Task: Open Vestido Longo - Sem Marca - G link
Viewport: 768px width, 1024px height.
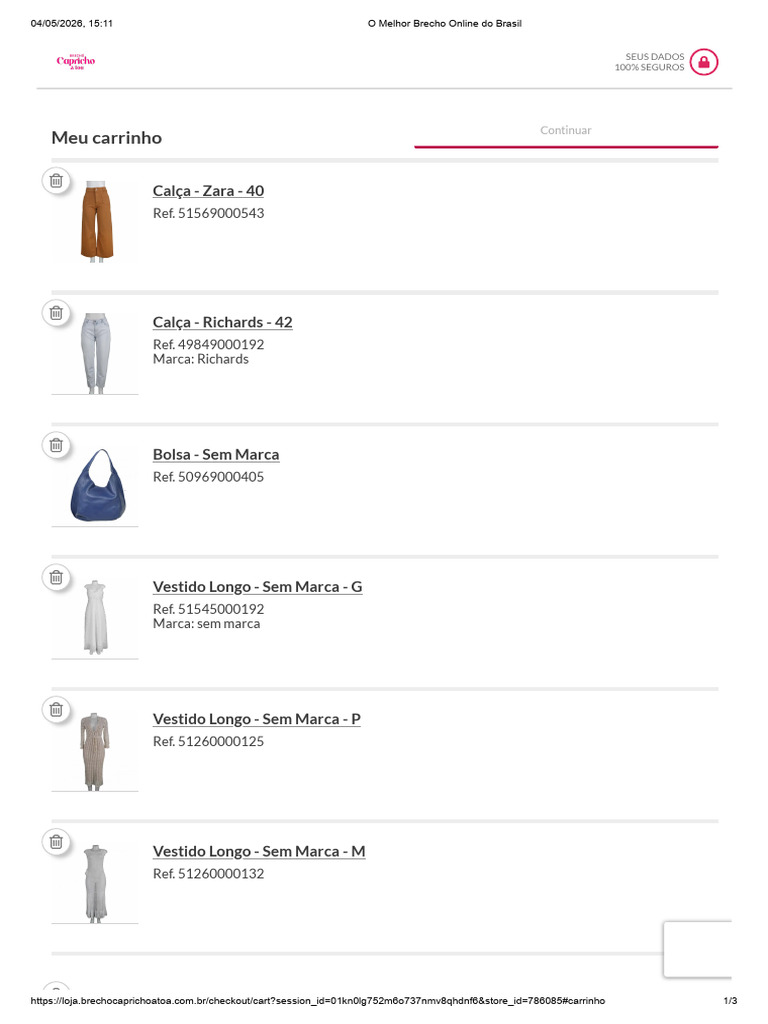Action: (x=257, y=586)
